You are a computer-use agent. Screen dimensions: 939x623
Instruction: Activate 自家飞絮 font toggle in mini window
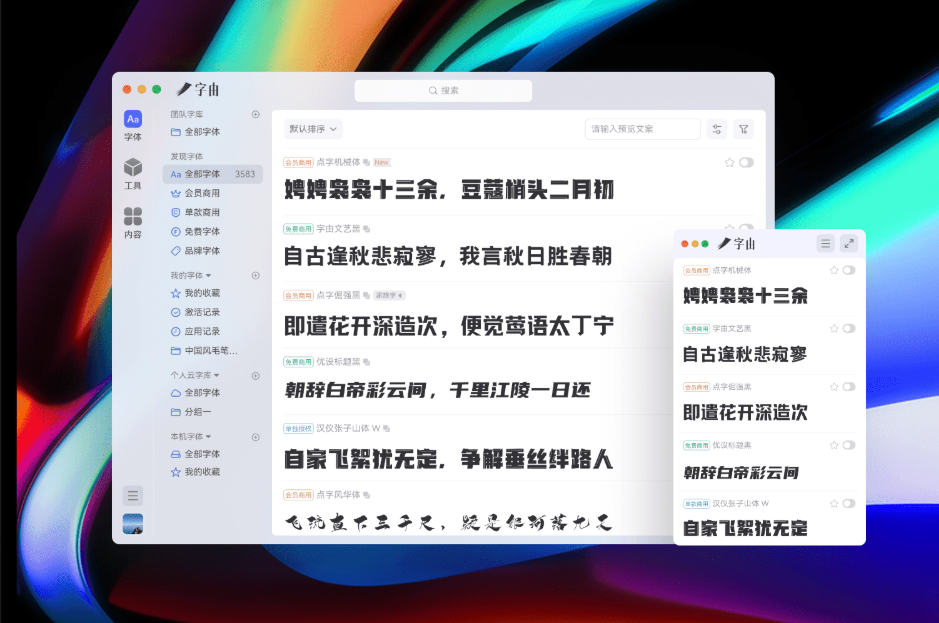[x=849, y=503]
